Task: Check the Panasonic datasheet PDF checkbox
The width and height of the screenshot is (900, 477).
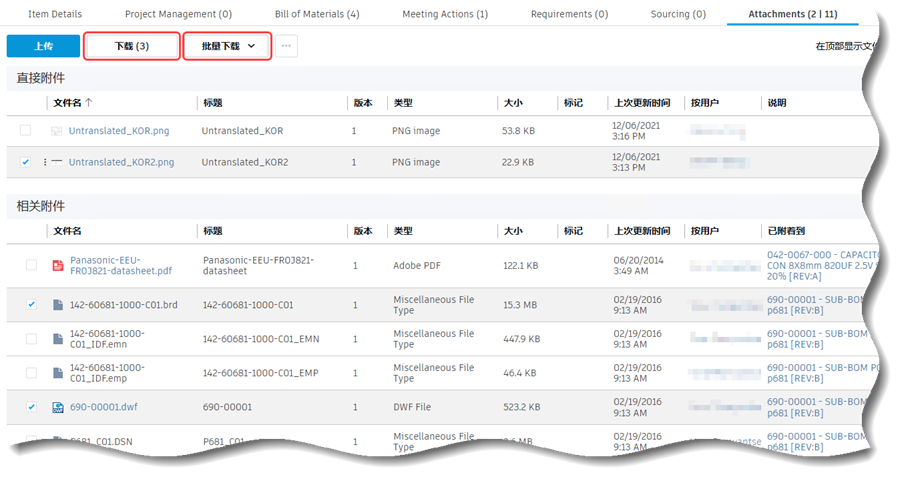Action: (31, 265)
